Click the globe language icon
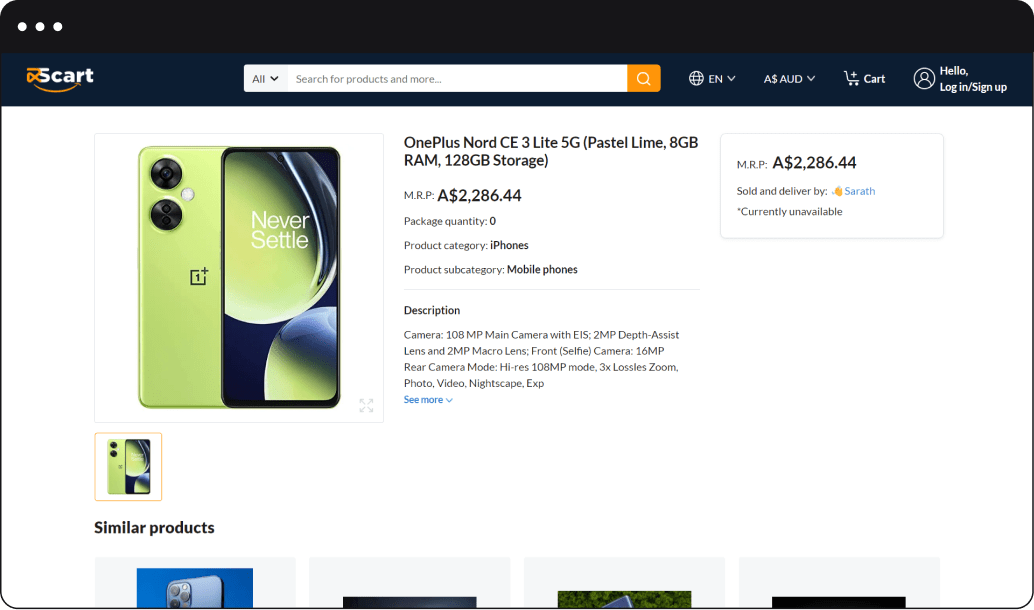Image resolution: width=1034 pixels, height=610 pixels. pos(694,78)
